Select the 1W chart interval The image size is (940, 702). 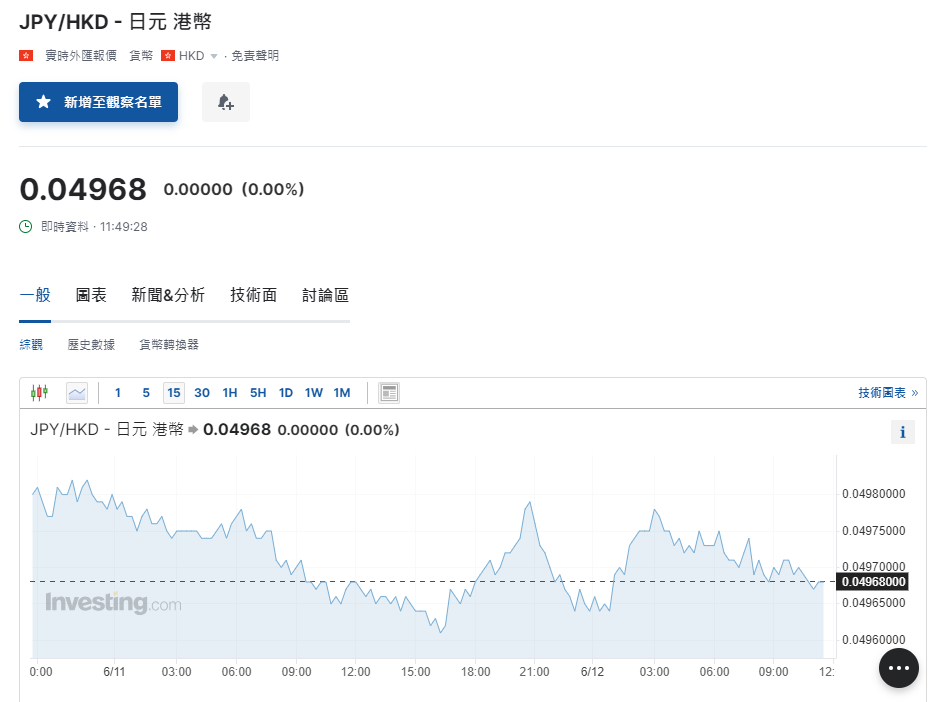tap(314, 393)
